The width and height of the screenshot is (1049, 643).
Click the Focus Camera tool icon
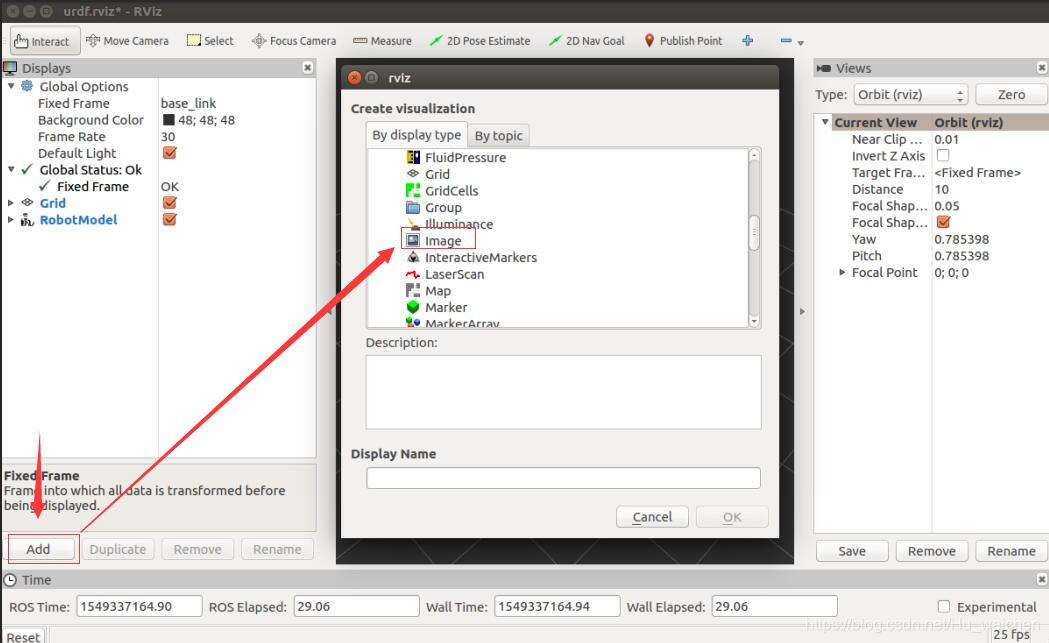(259, 41)
